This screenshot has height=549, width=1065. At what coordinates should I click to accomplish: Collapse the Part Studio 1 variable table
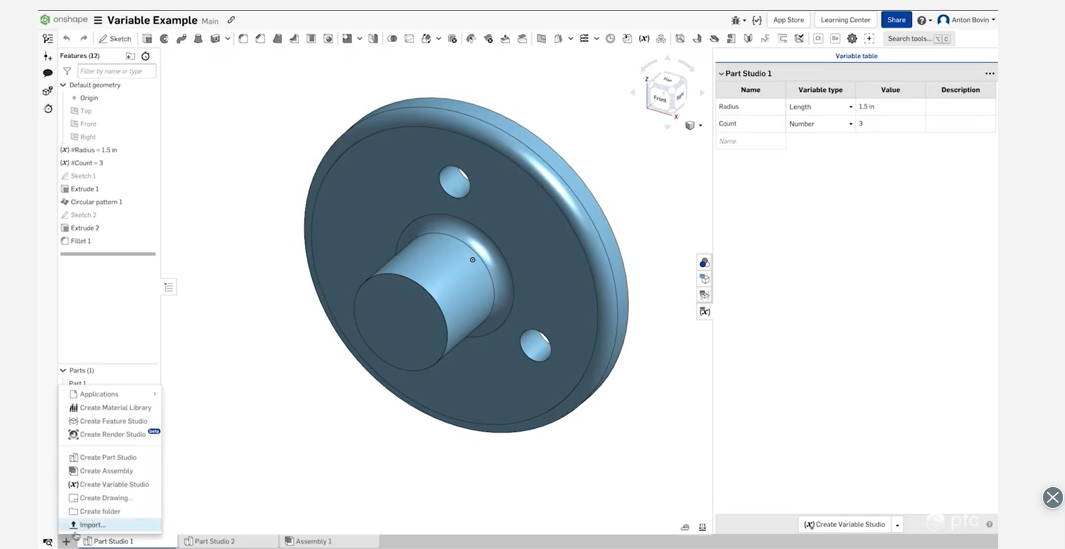coord(722,73)
